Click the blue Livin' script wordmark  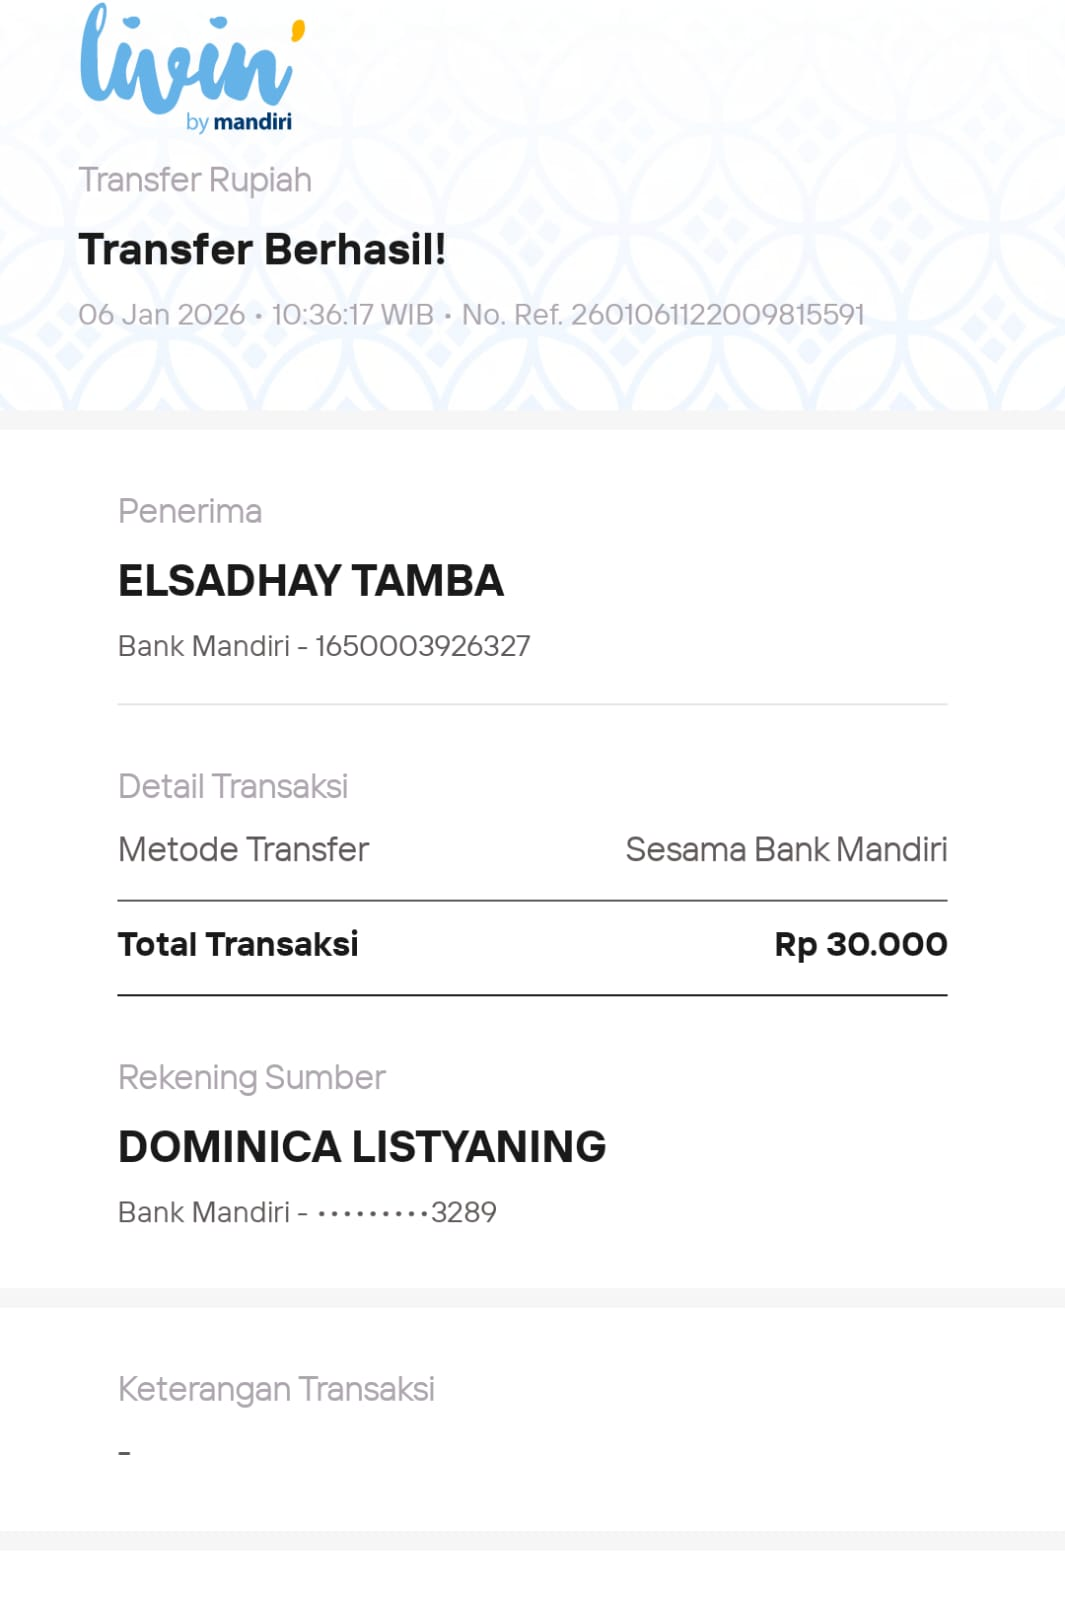[188, 62]
